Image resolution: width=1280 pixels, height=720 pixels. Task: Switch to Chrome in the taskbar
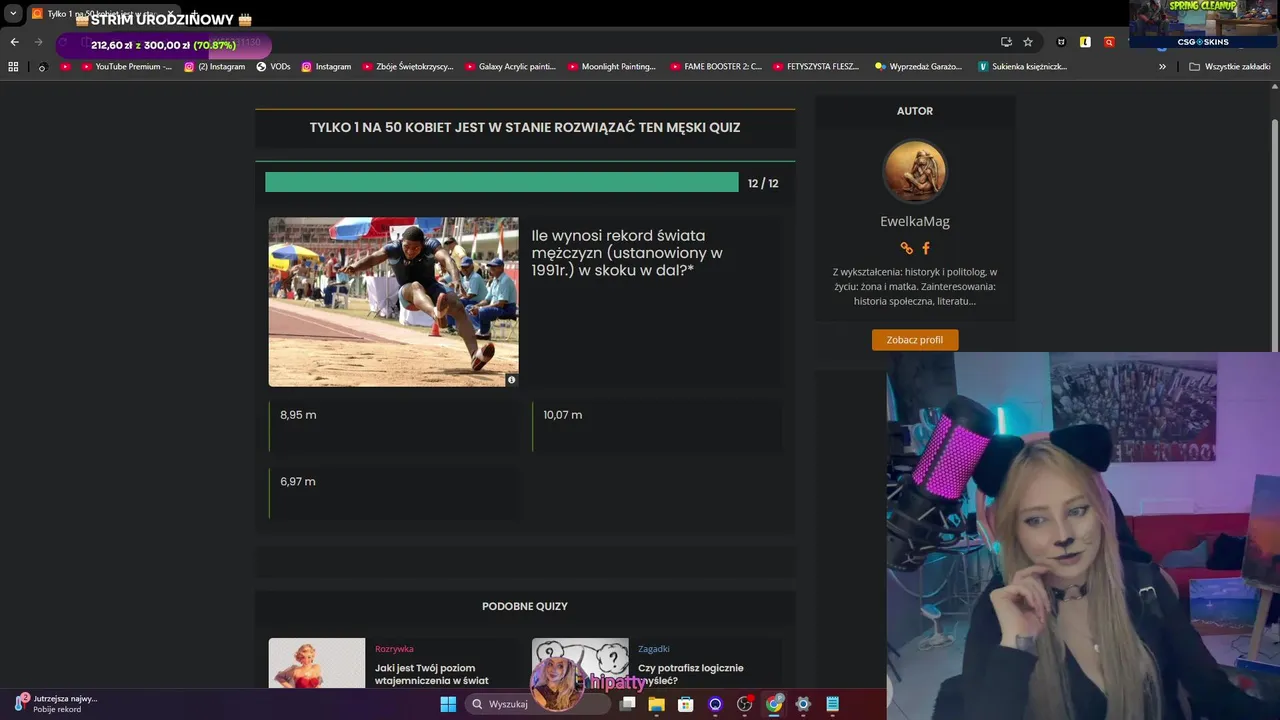click(x=773, y=704)
